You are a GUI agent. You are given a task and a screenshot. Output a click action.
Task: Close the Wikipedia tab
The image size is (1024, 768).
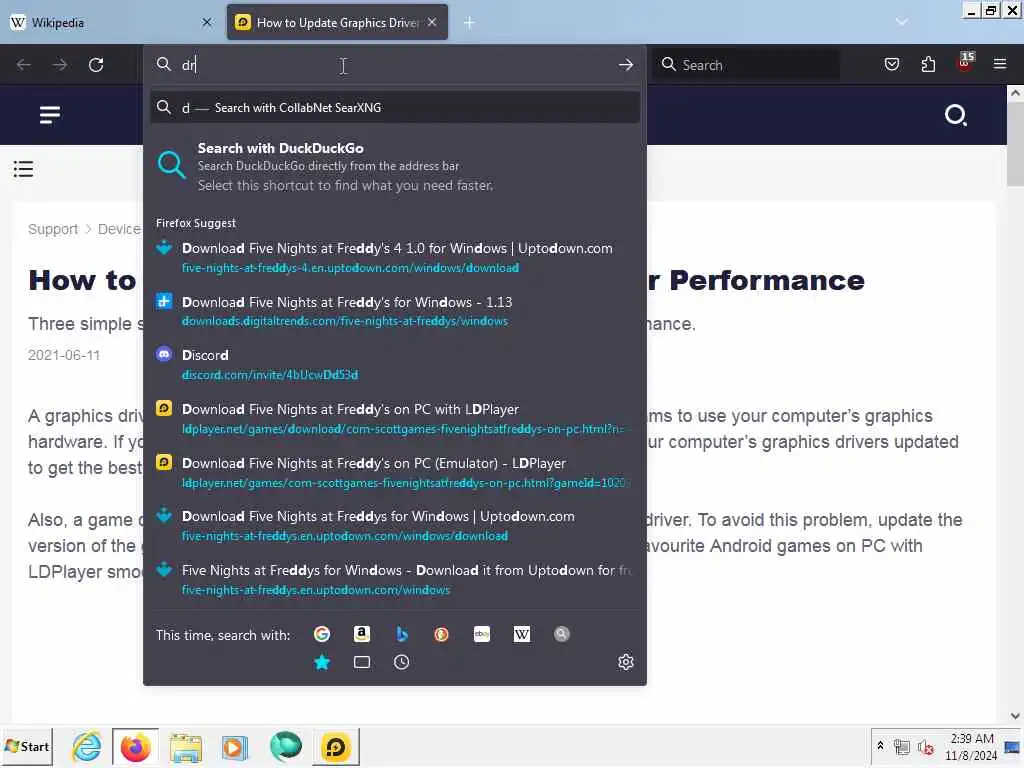pyautogui.click(x=207, y=22)
